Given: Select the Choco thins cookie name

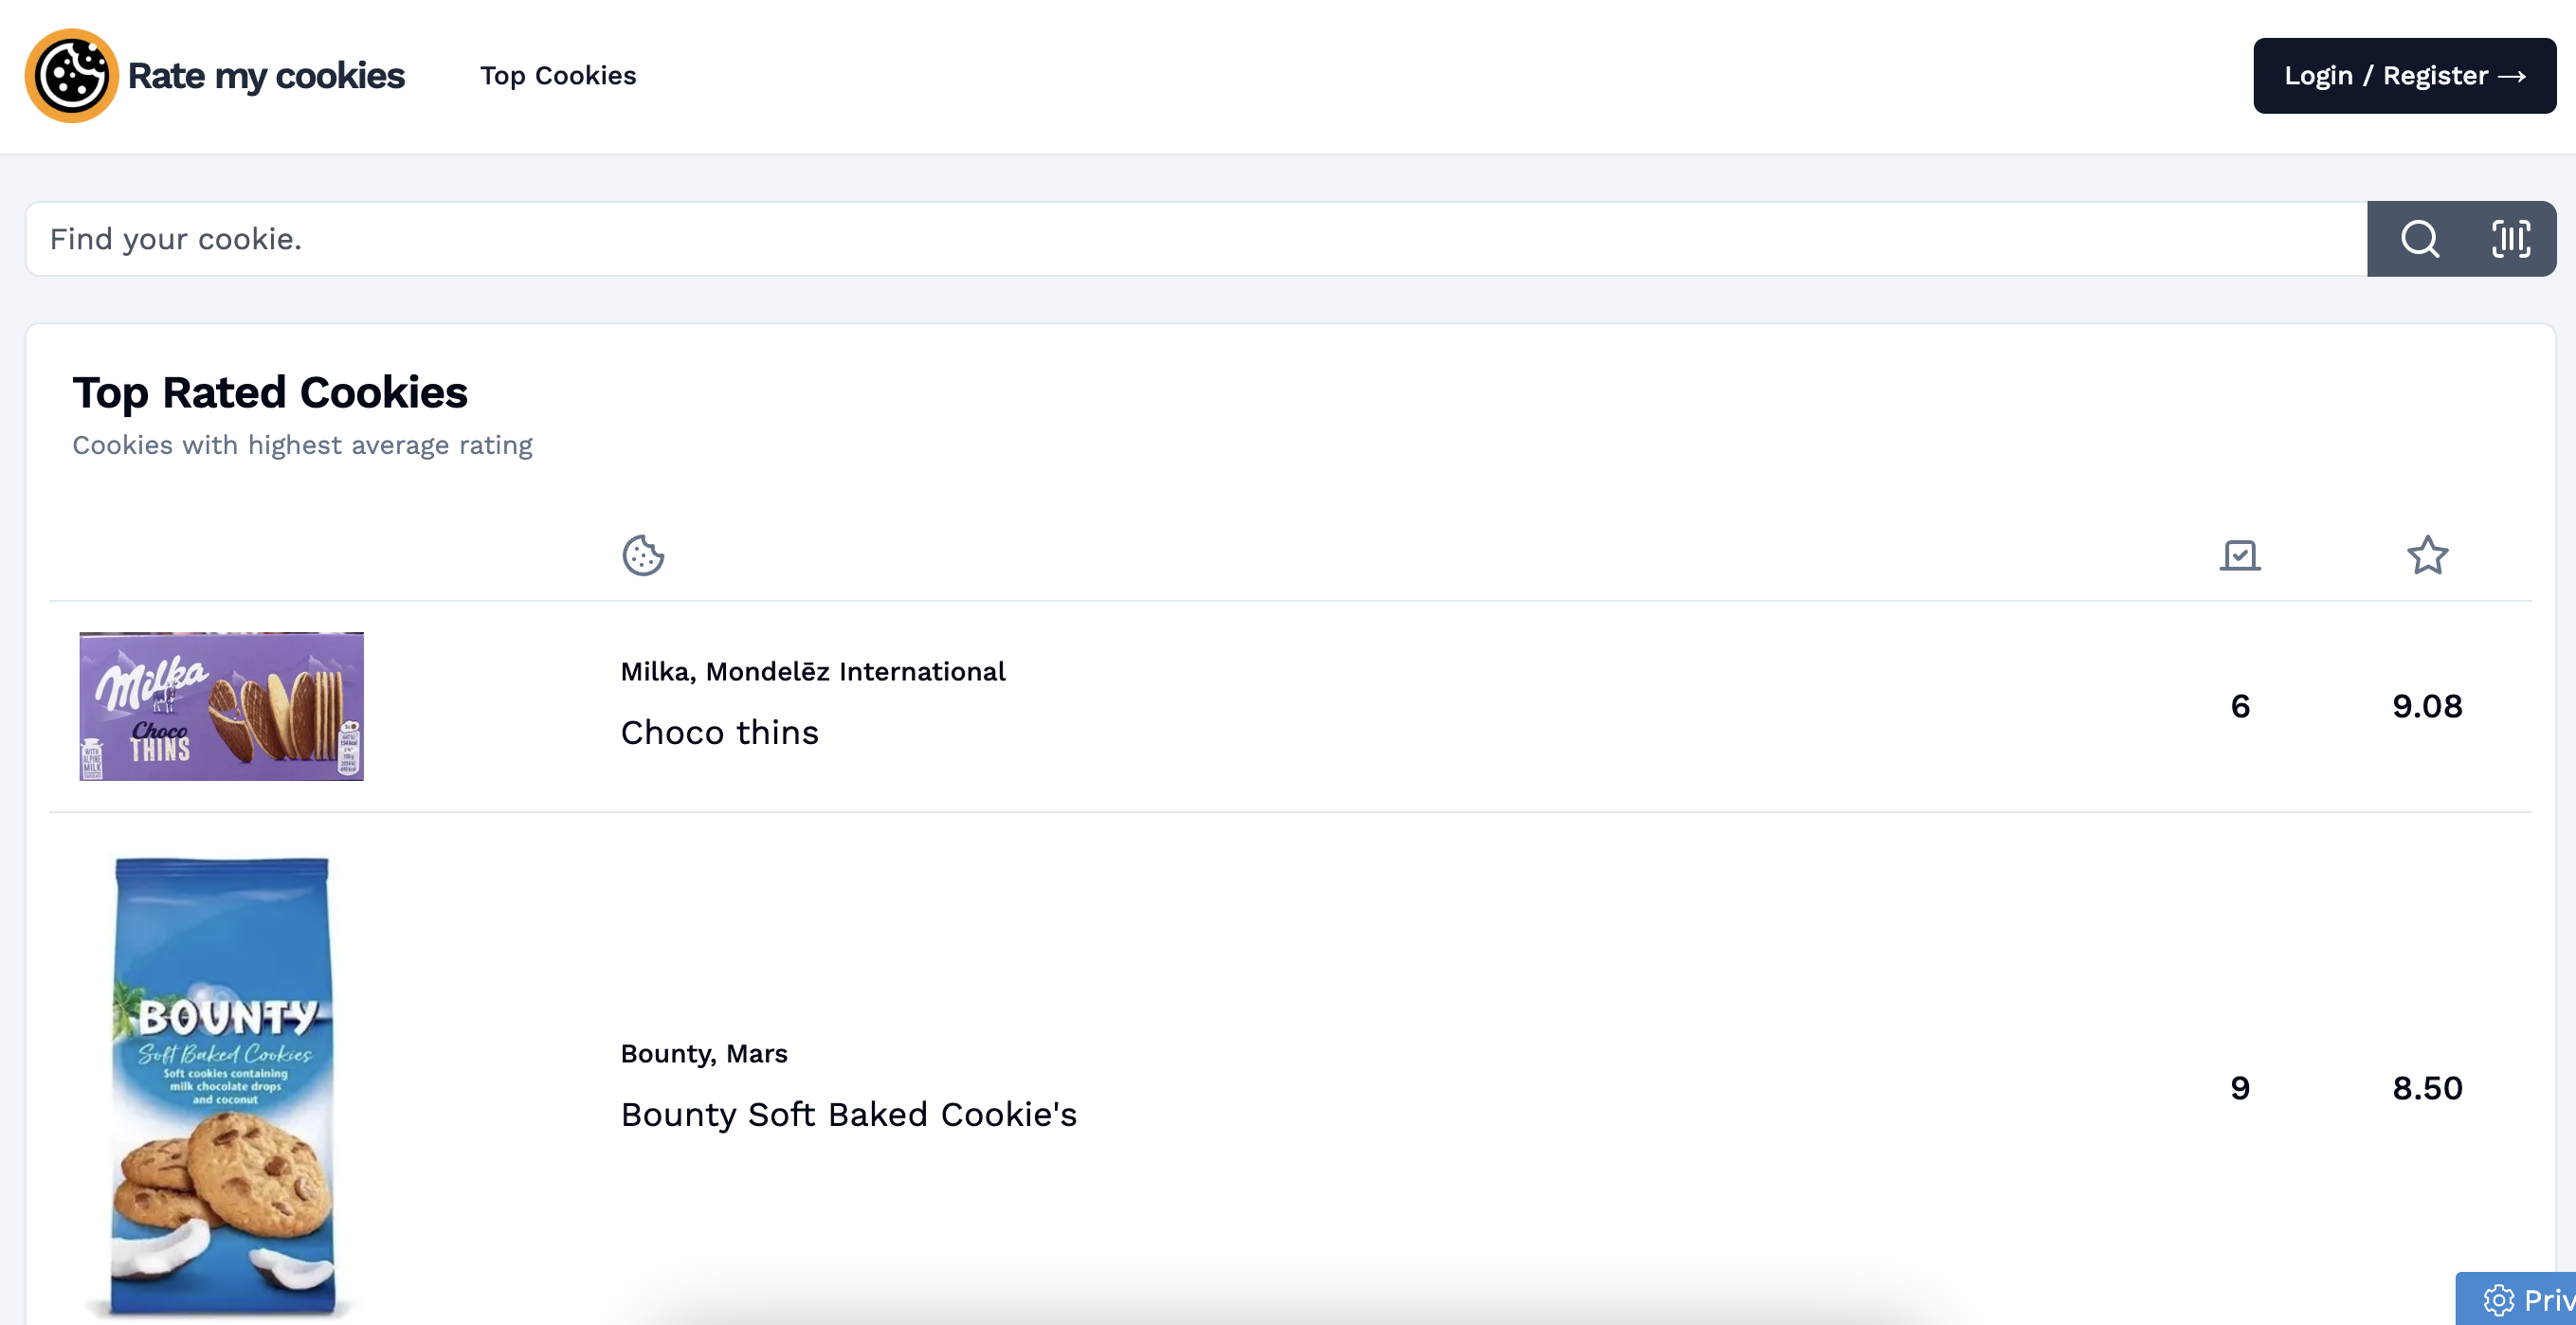Looking at the screenshot, I should pyautogui.click(x=719, y=732).
